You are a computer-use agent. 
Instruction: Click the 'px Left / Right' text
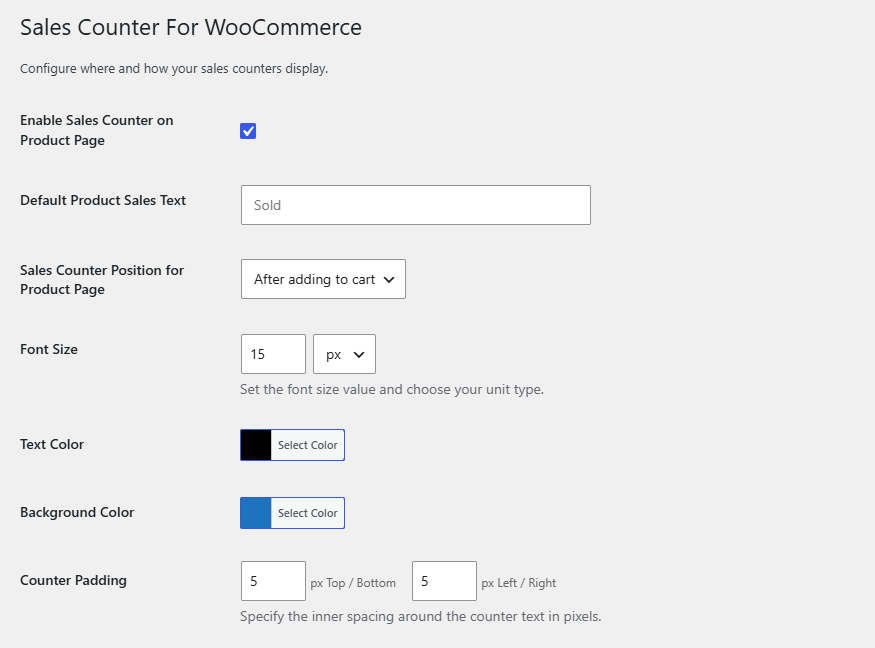pyautogui.click(x=519, y=583)
